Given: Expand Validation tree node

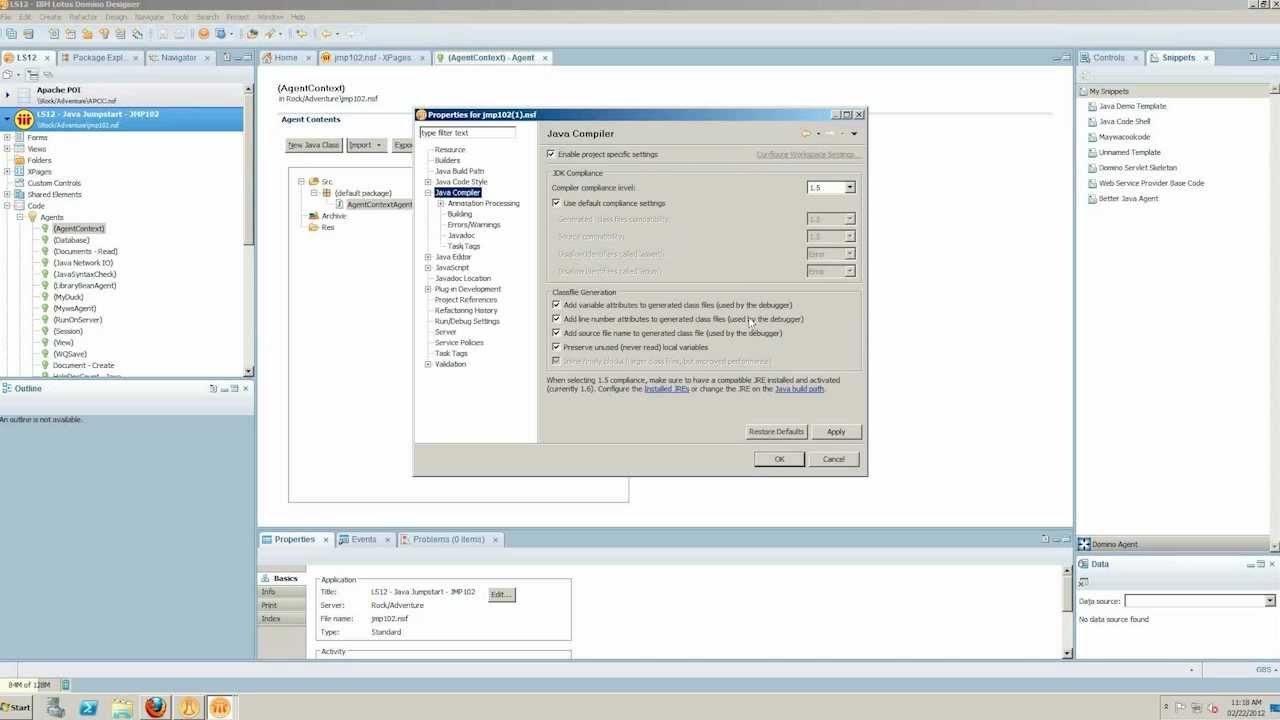Looking at the screenshot, I should tap(428, 364).
